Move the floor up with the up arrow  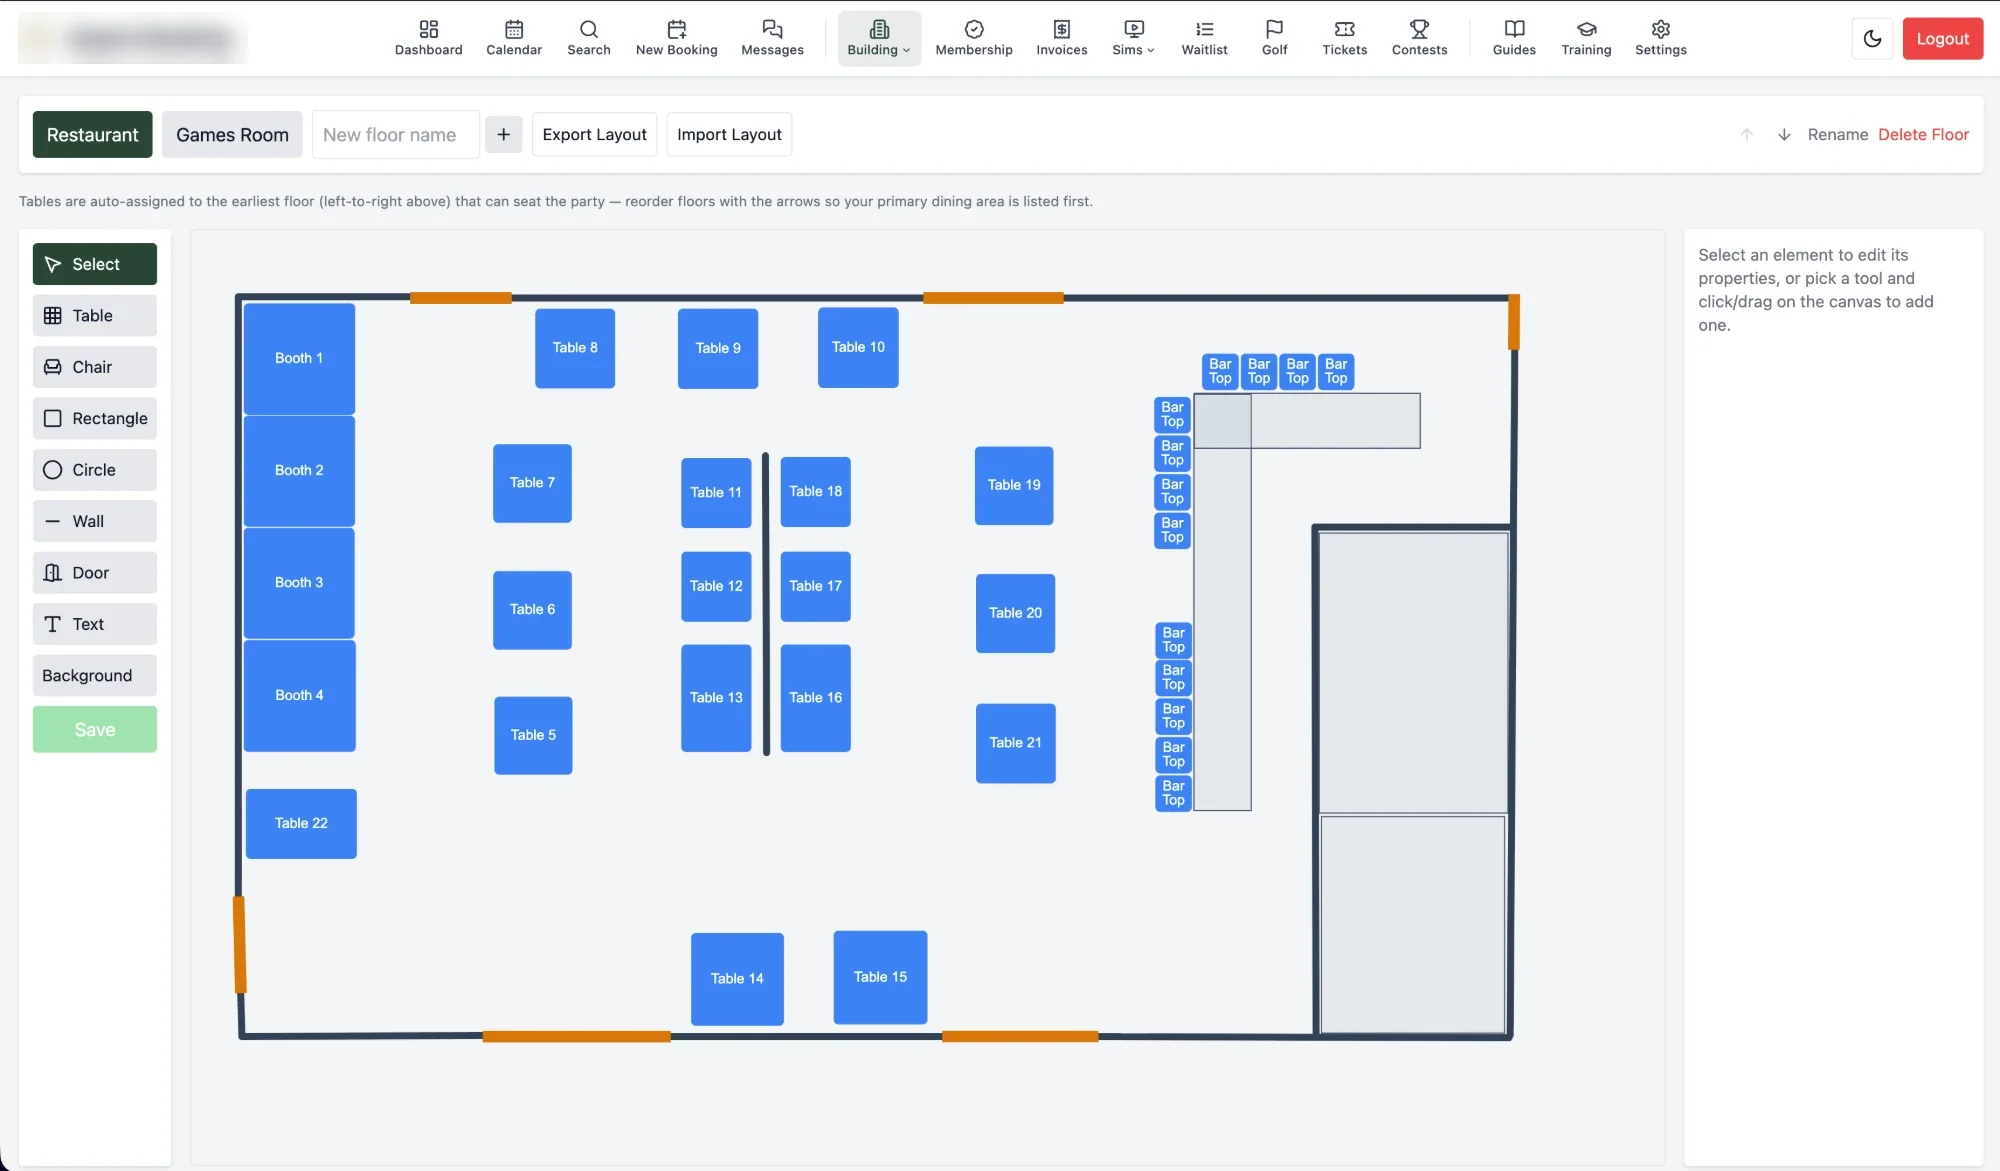point(1746,134)
